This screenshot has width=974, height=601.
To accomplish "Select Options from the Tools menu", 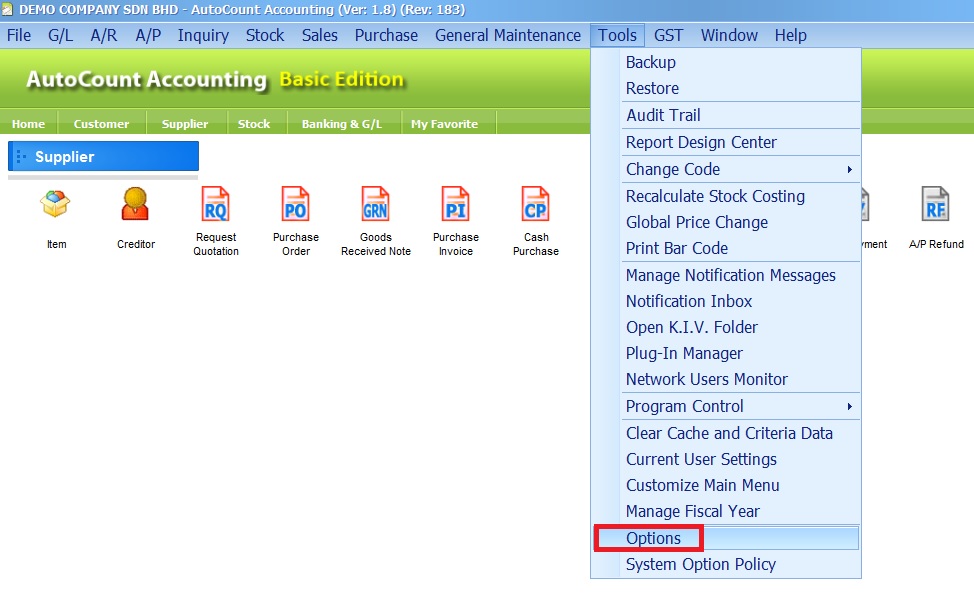I will 653,538.
